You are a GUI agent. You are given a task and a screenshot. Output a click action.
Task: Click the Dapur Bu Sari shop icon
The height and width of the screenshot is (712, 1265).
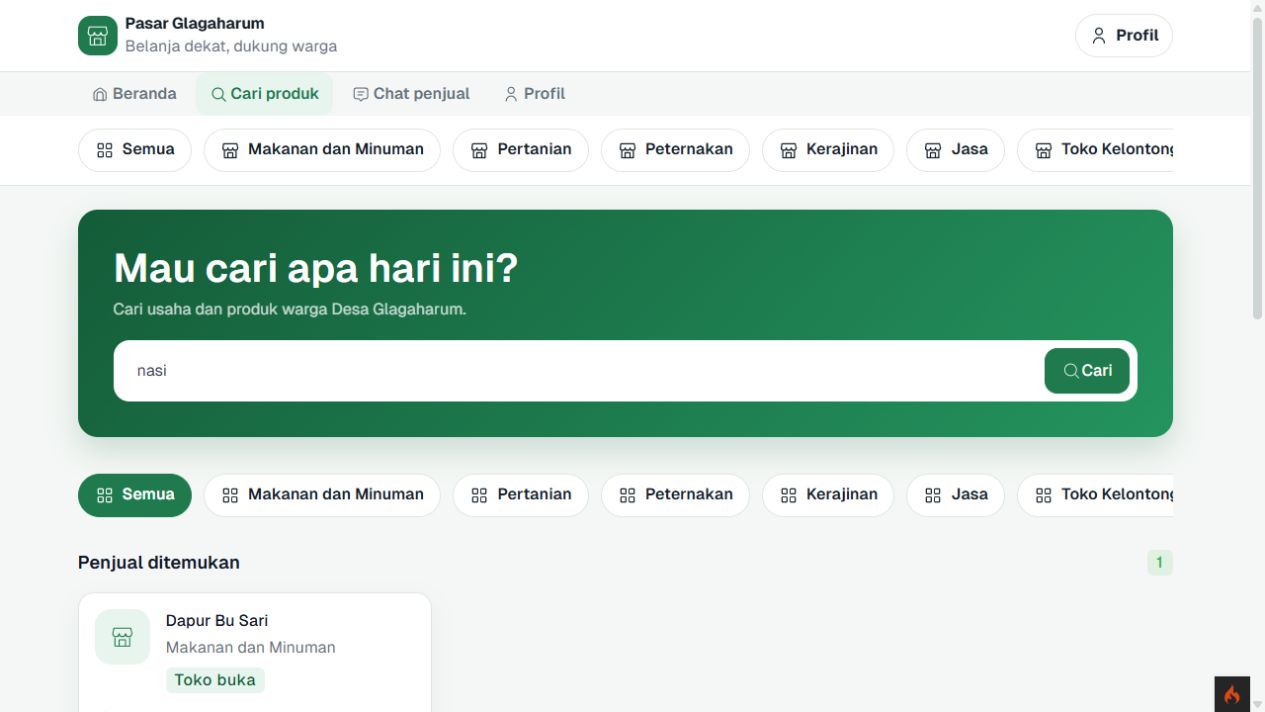122,637
